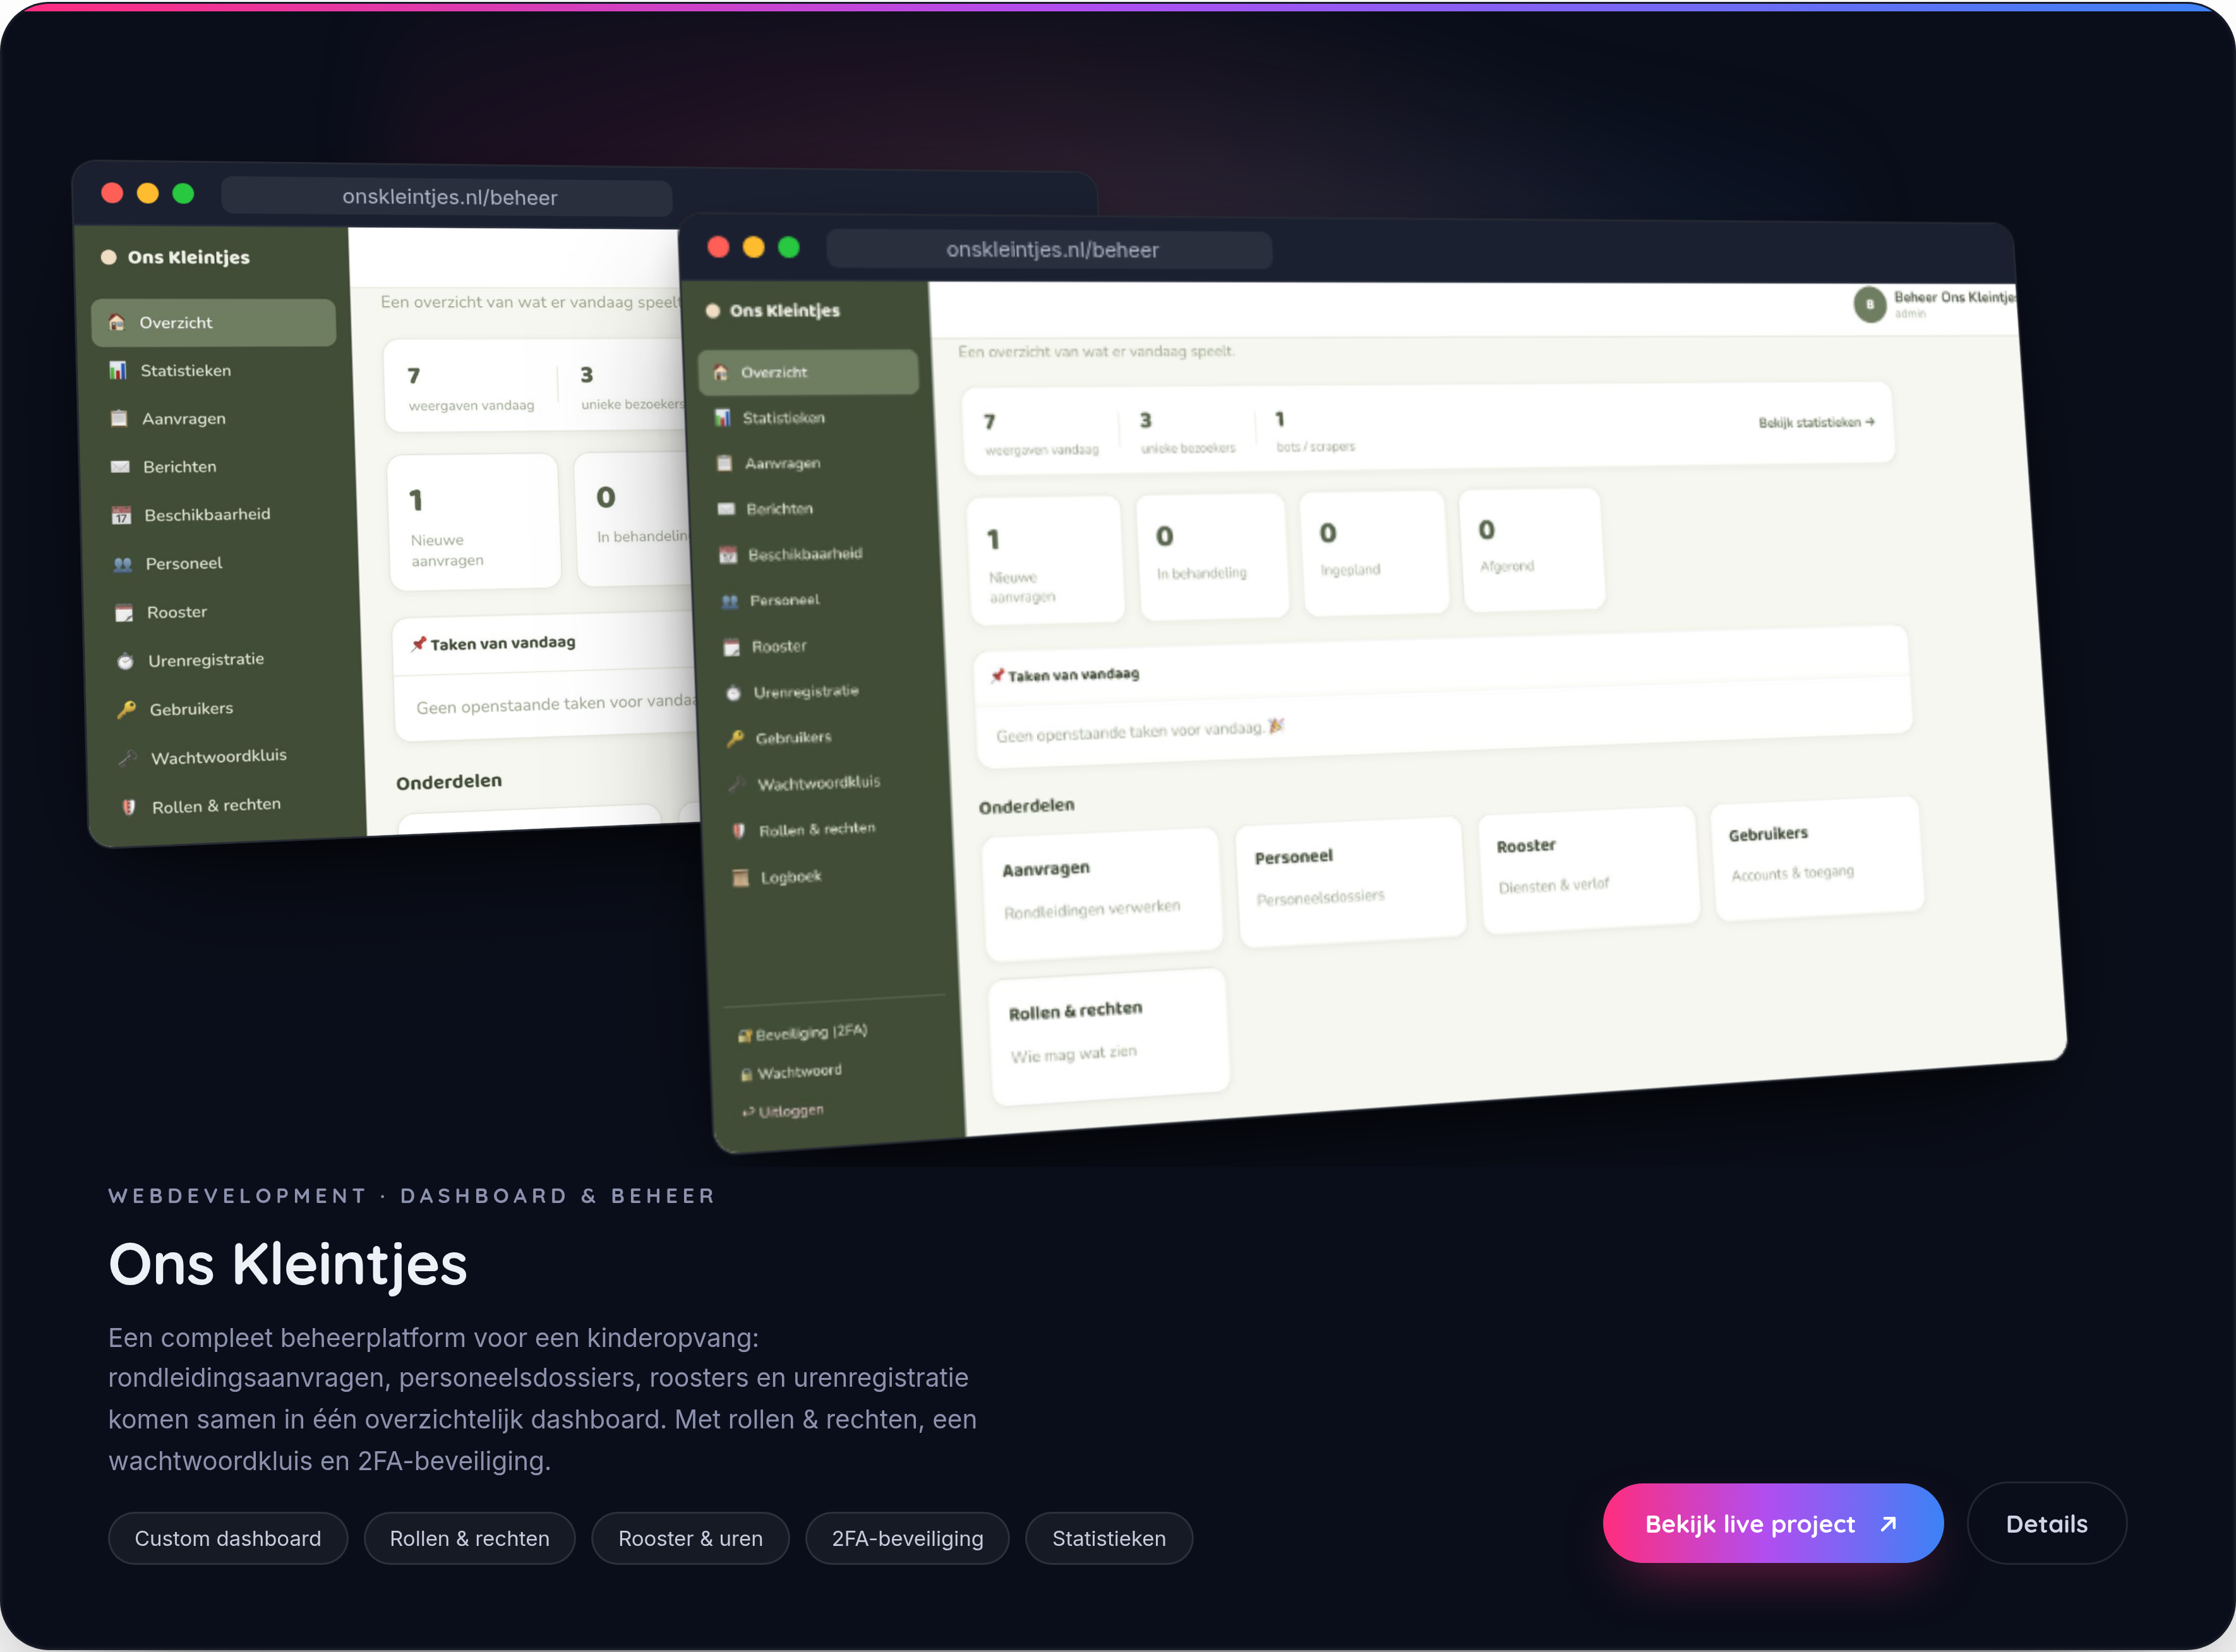Viewport: 2236px width, 1652px height.
Task: Click Overzicht house icon in front window
Action: [720, 372]
